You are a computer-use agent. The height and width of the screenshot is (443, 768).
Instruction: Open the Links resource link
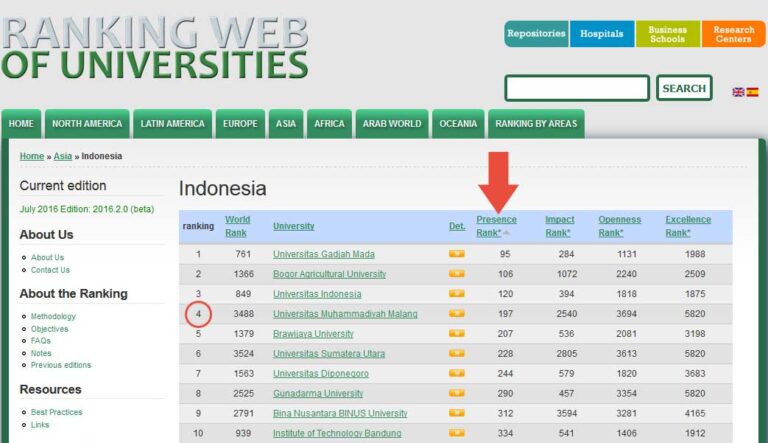click(40, 425)
